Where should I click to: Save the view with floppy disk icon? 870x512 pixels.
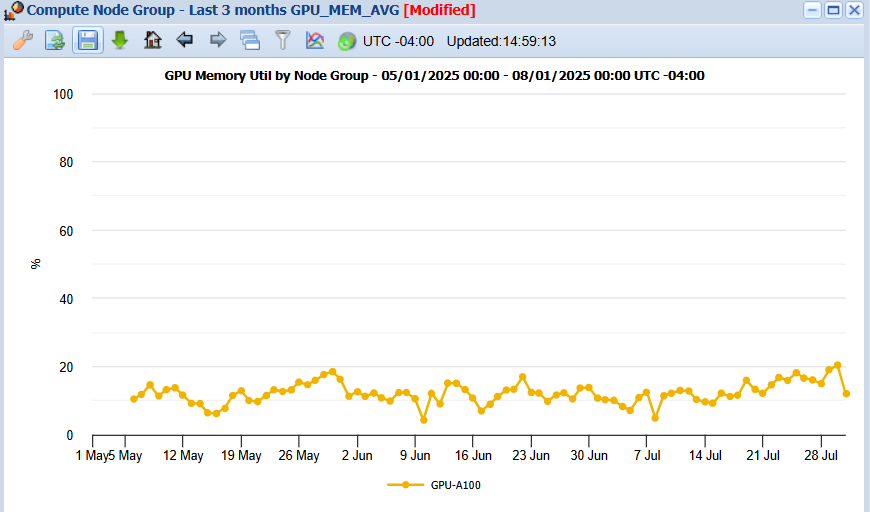(x=88, y=40)
